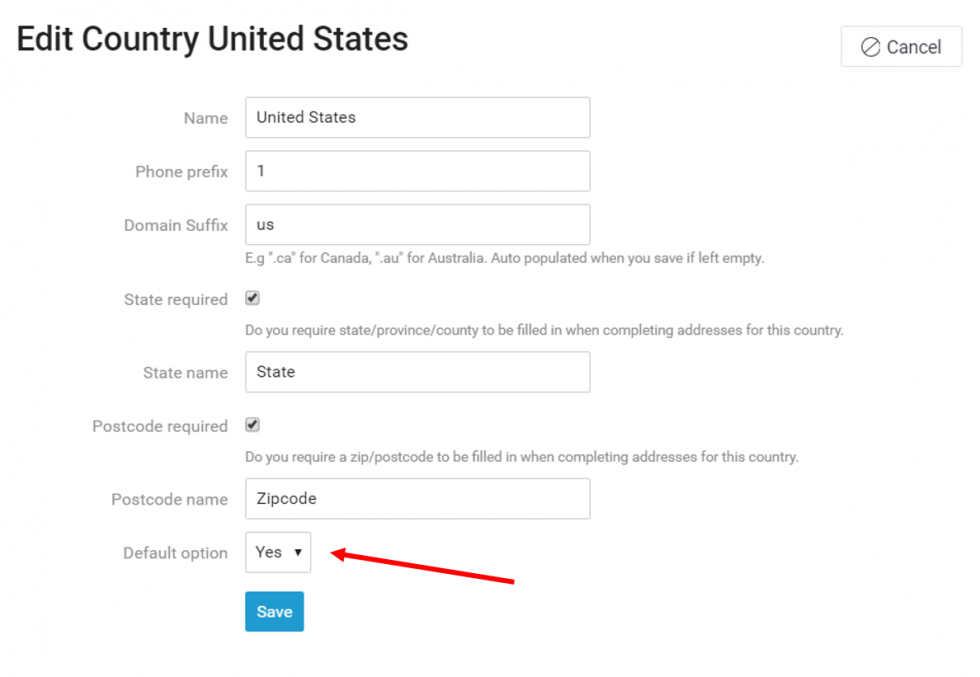Click the 'us' domain suffix value
This screenshot has width=980, height=677.
point(264,224)
